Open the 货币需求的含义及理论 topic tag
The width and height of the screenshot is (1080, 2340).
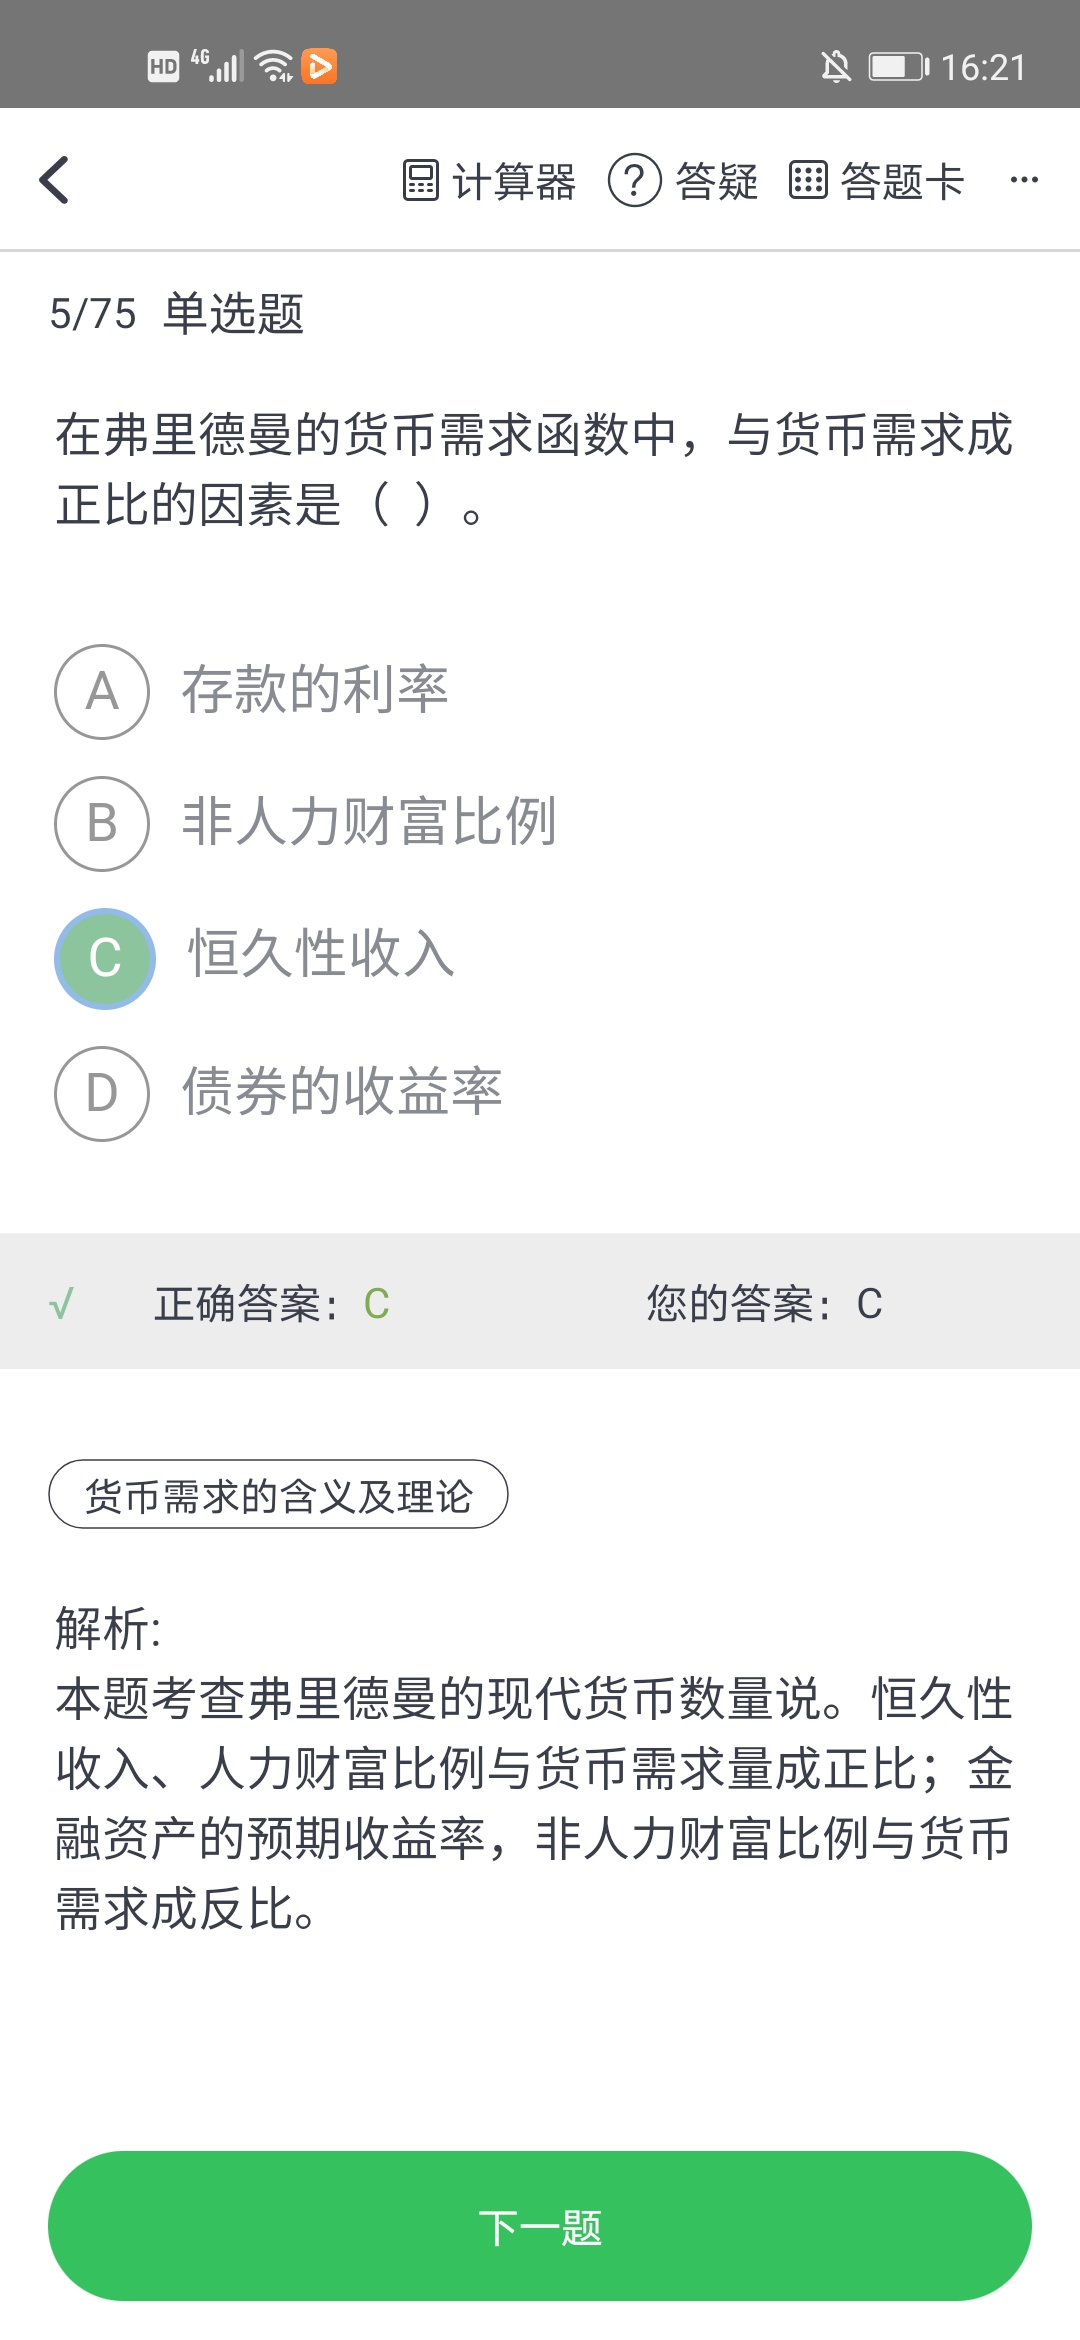click(278, 1495)
